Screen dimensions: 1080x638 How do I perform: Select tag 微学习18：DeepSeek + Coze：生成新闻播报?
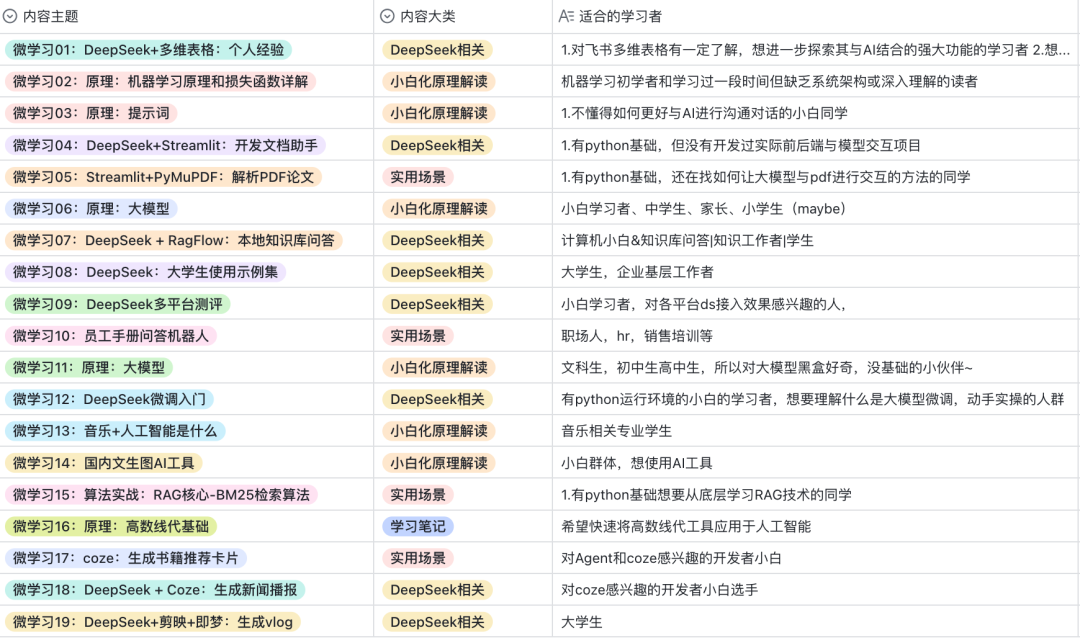coord(155,590)
